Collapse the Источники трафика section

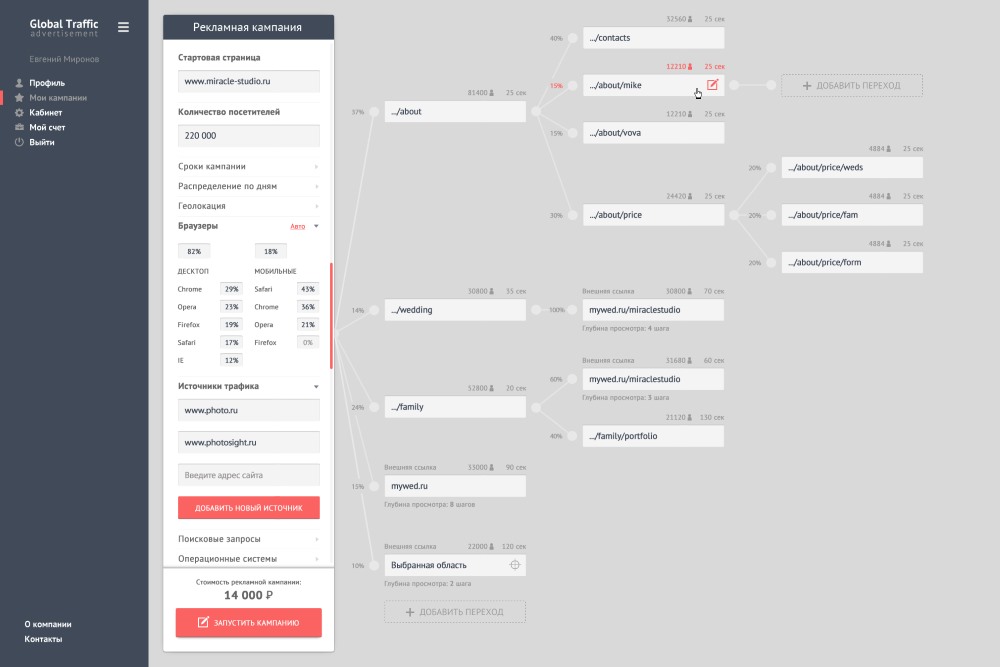tap(316, 386)
